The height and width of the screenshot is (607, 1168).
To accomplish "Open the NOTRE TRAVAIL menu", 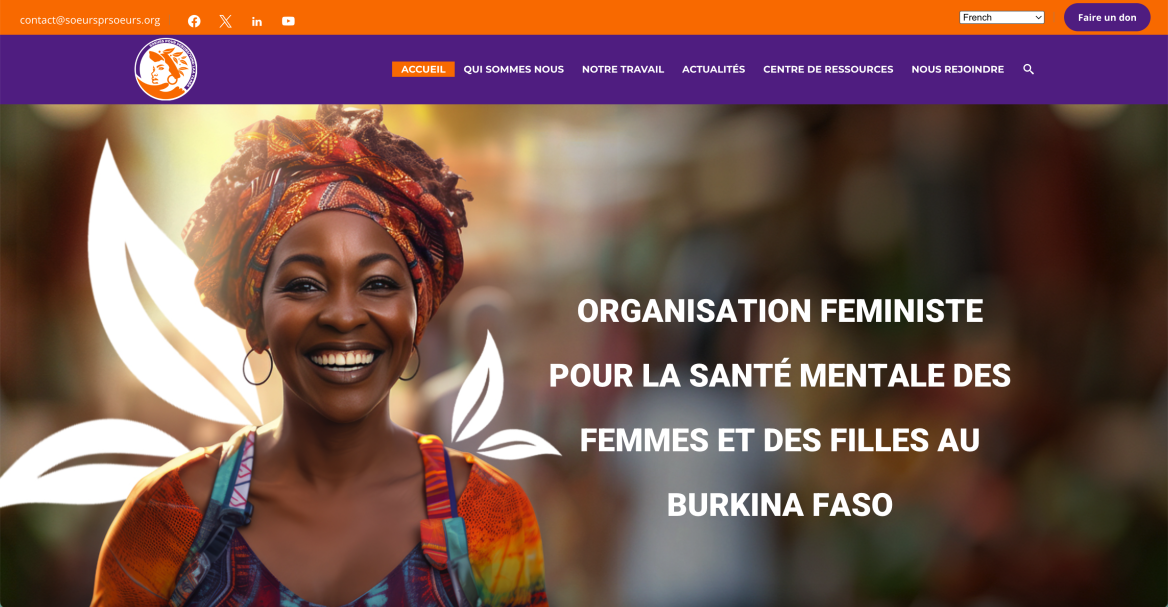I will pos(623,69).
